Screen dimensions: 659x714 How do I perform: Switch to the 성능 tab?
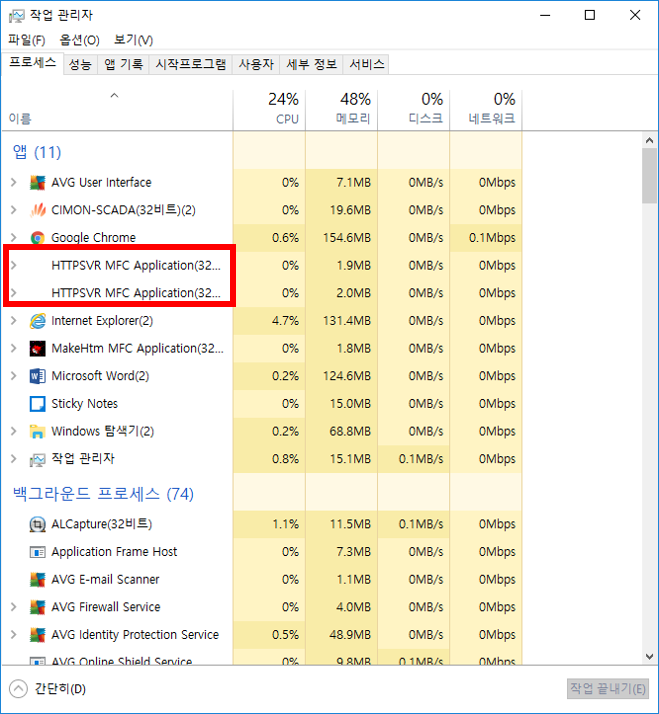pos(80,64)
